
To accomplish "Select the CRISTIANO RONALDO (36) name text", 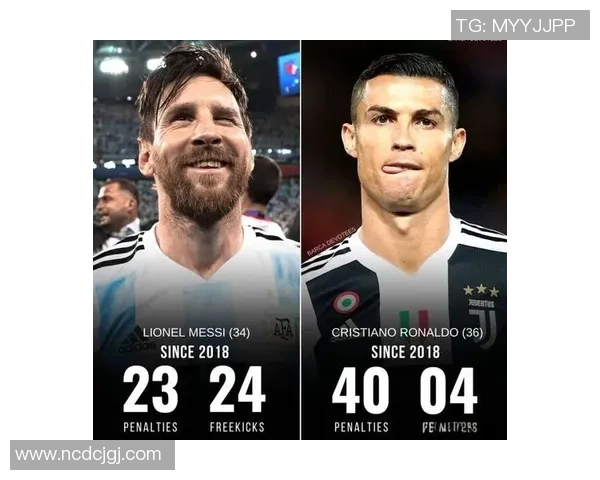I will click(x=407, y=332).
